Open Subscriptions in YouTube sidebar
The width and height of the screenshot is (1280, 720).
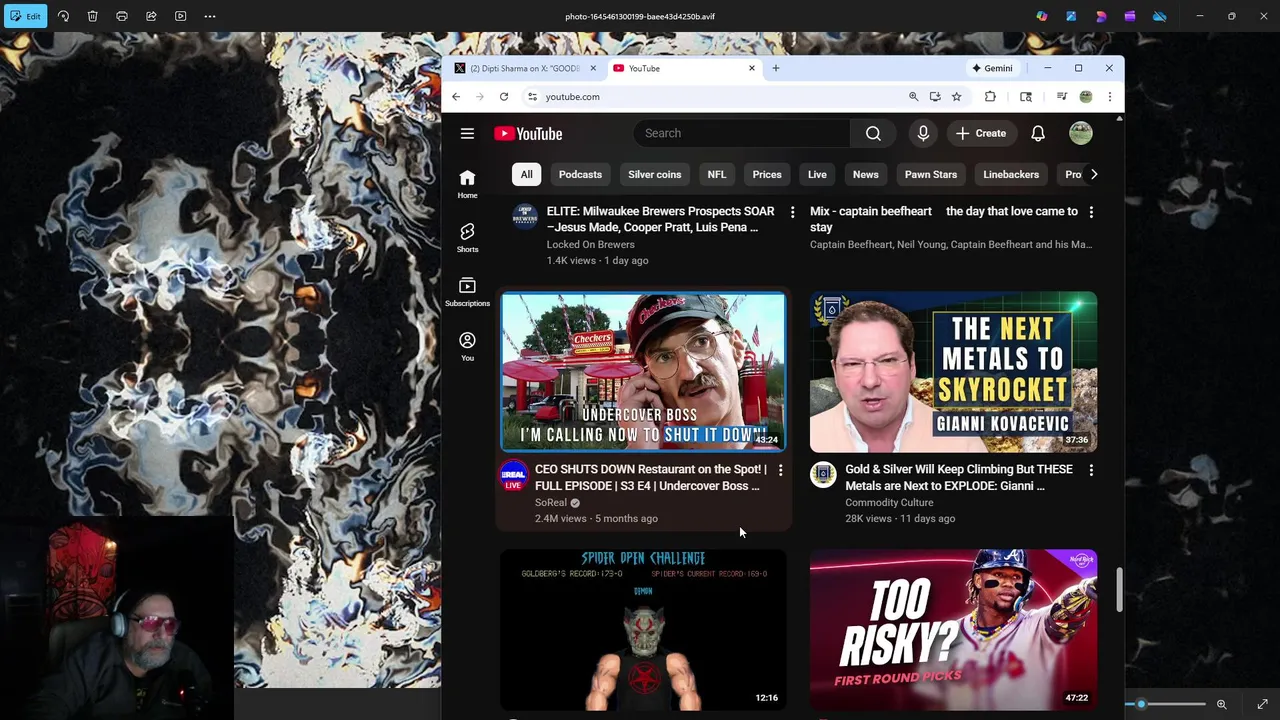467,291
